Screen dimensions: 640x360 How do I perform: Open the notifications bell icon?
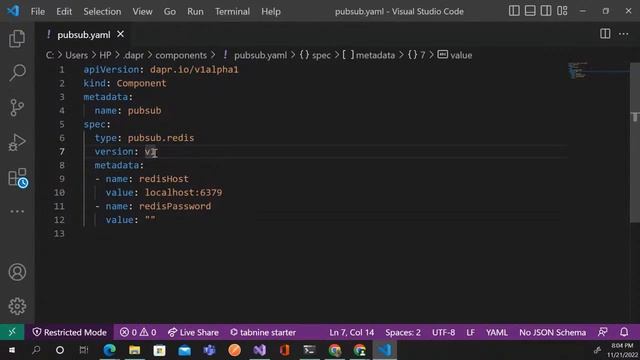624,332
